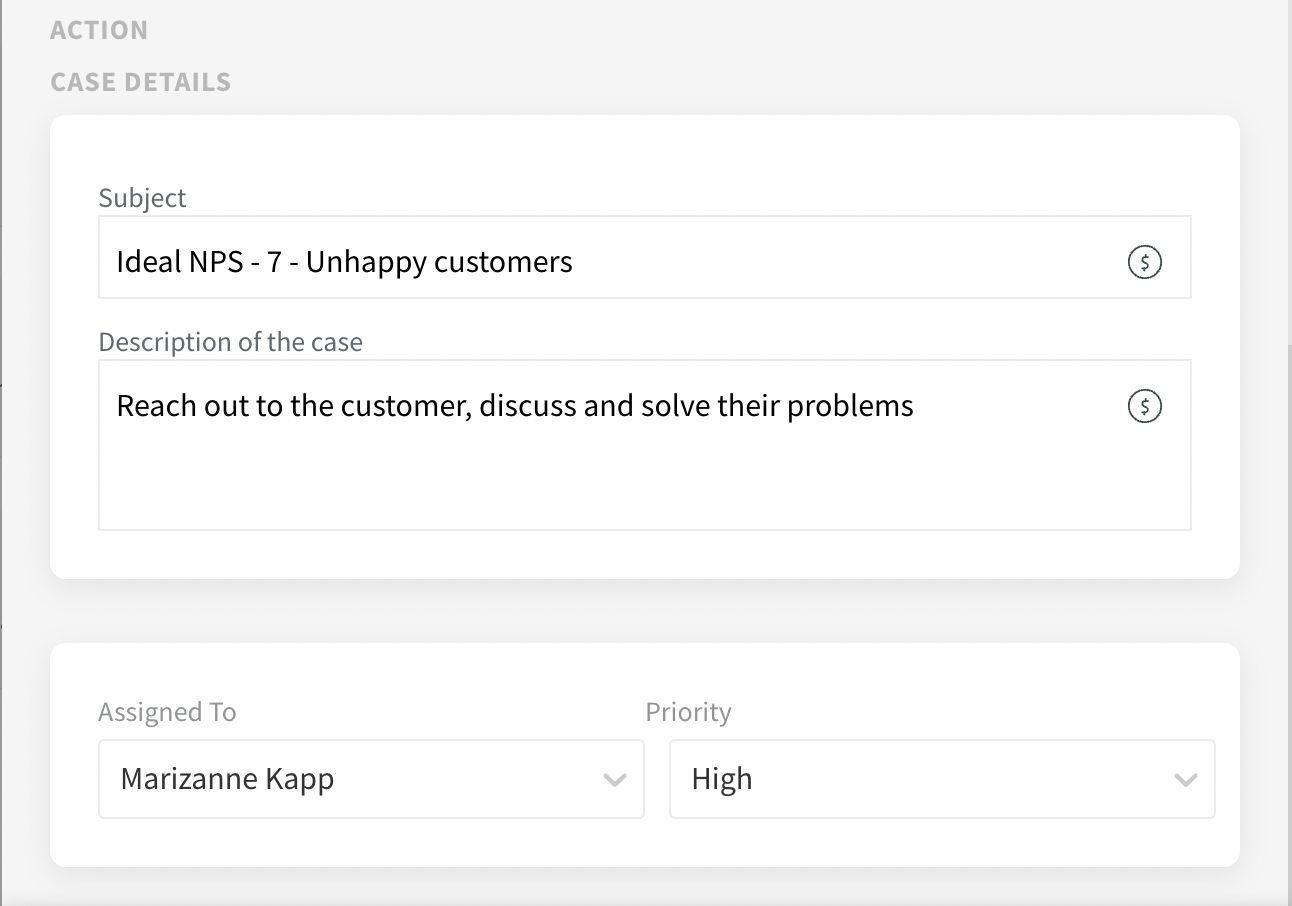This screenshot has width=1292, height=906.
Task: Click the Priority label
Action: 688,712
